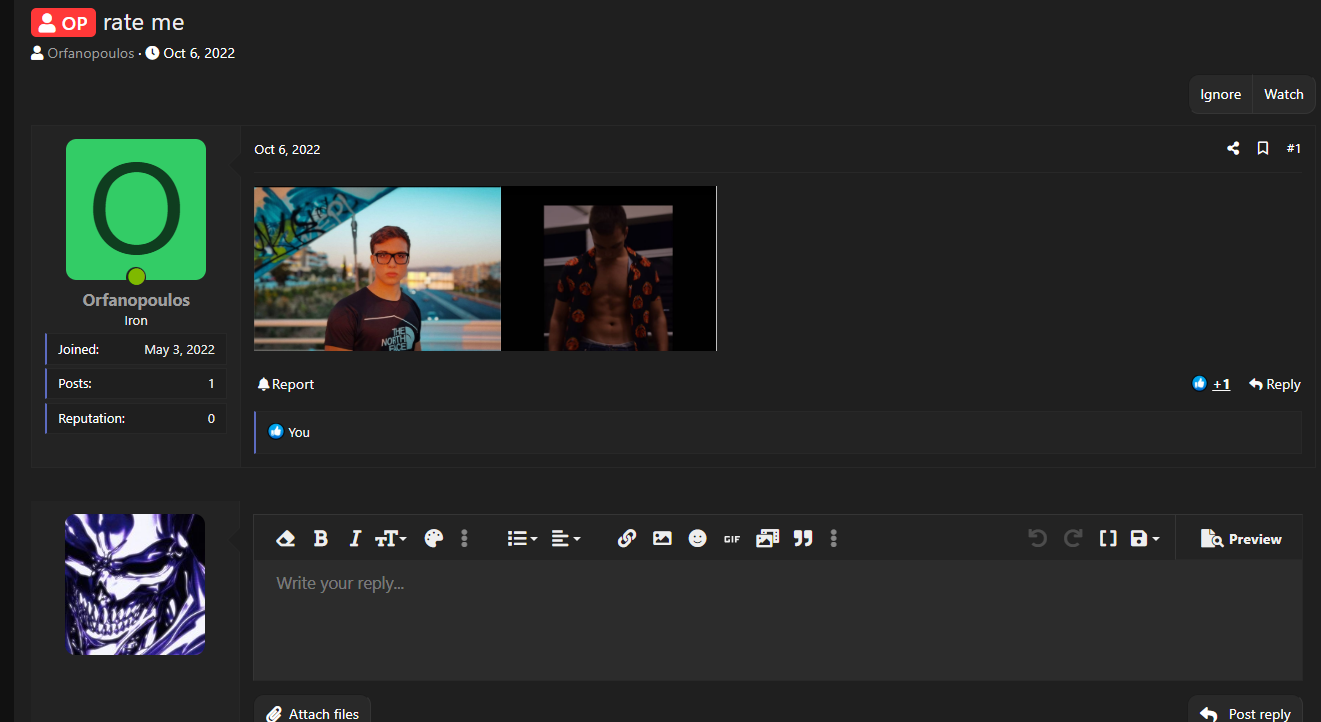The height and width of the screenshot is (722, 1321).
Task: Toggle italic formatting in reply editor
Action: [x=354, y=539]
